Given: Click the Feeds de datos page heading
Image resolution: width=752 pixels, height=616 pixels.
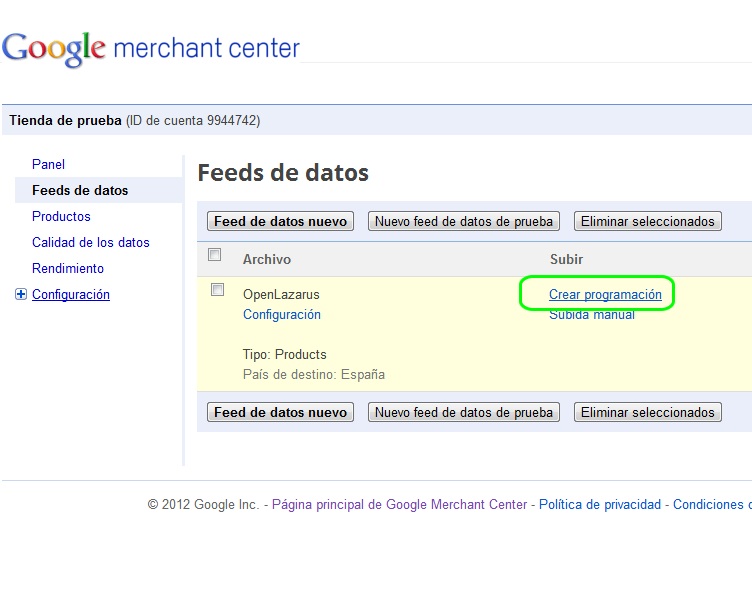Looking at the screenshot, I should point(283,173).
